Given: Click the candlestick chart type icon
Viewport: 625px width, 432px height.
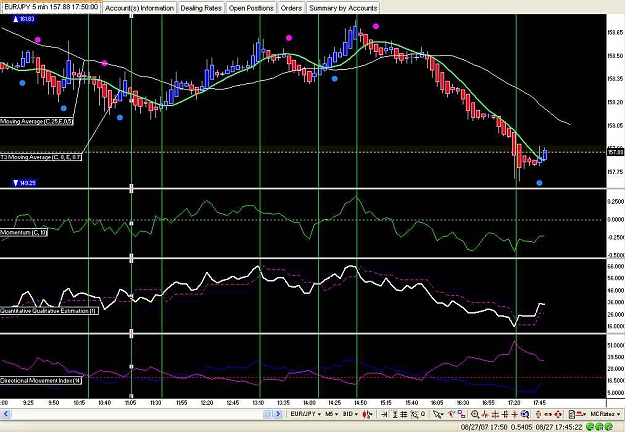Looking at the screenshot, I should coord(367,414).
